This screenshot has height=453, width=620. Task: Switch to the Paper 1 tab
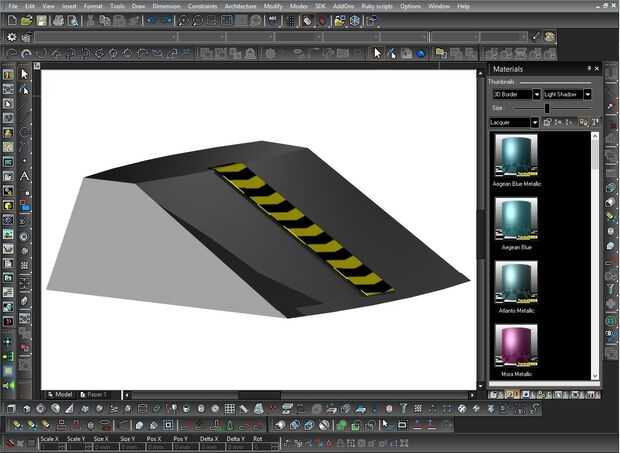coord(96,394)
